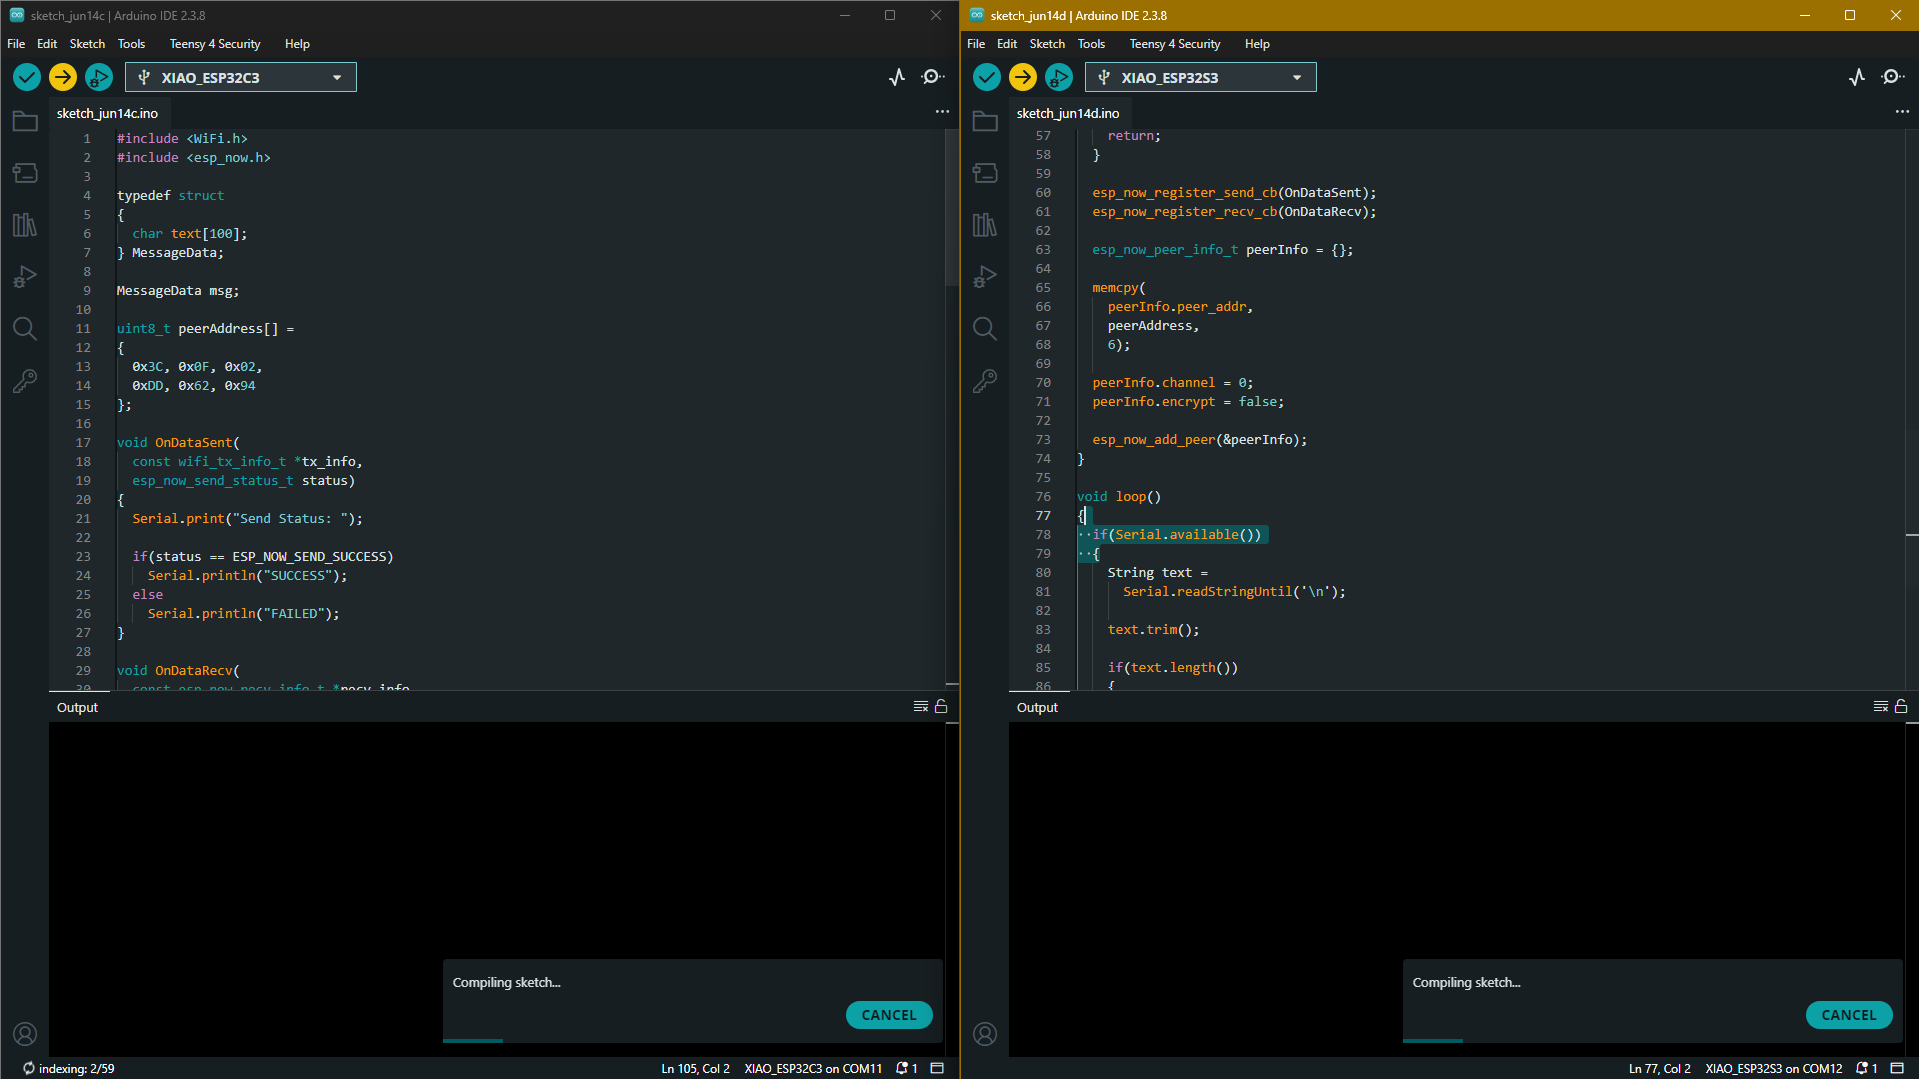Screen dimensions: 1919x1079
Task: Open Serial Plotter in sketch_jun14c window
Action: [x=897, y=77]
